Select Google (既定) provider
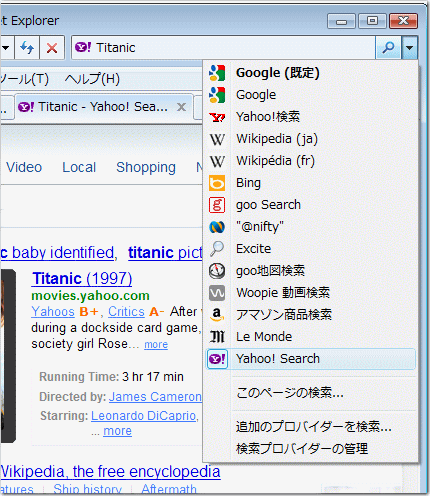 coord(311,73)
